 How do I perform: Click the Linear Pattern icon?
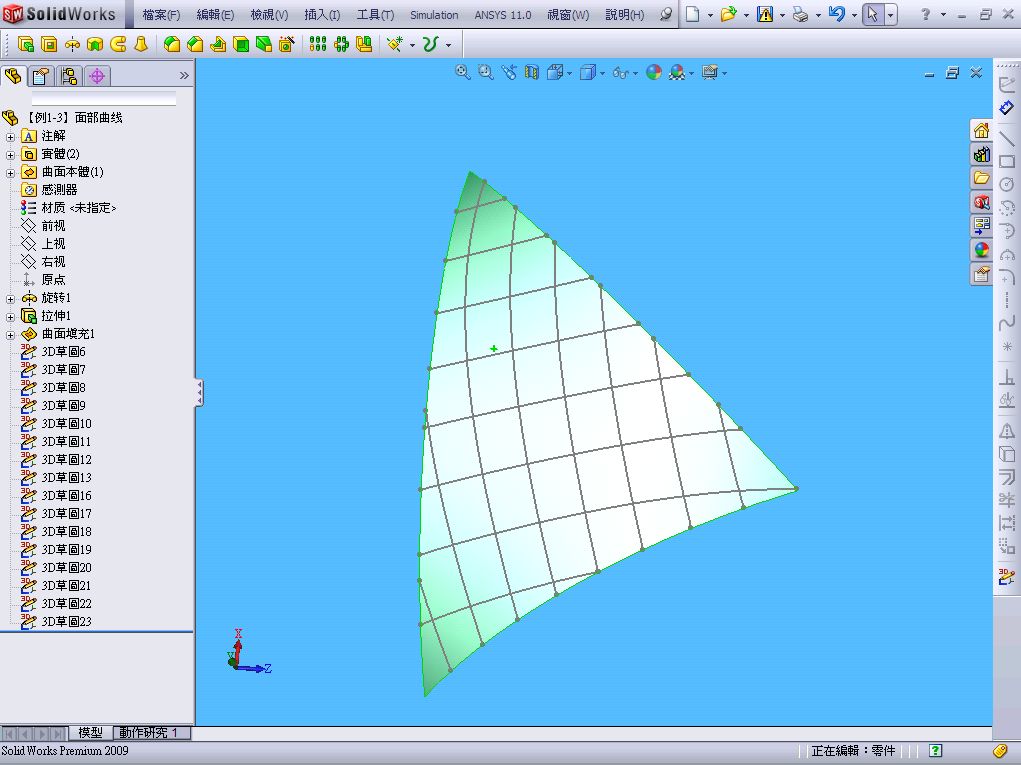318,44
